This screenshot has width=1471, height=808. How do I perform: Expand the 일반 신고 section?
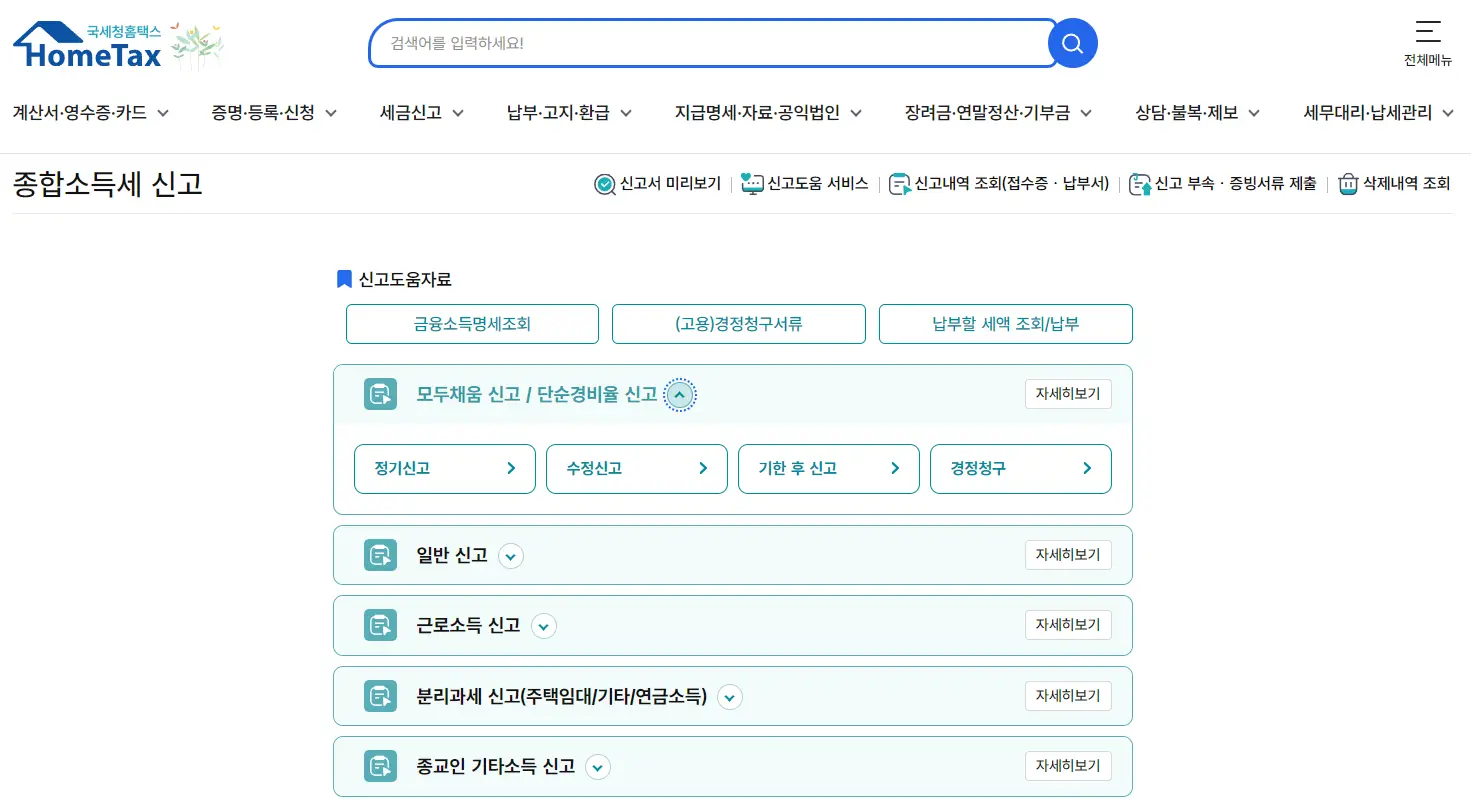(x=511, y=555)
